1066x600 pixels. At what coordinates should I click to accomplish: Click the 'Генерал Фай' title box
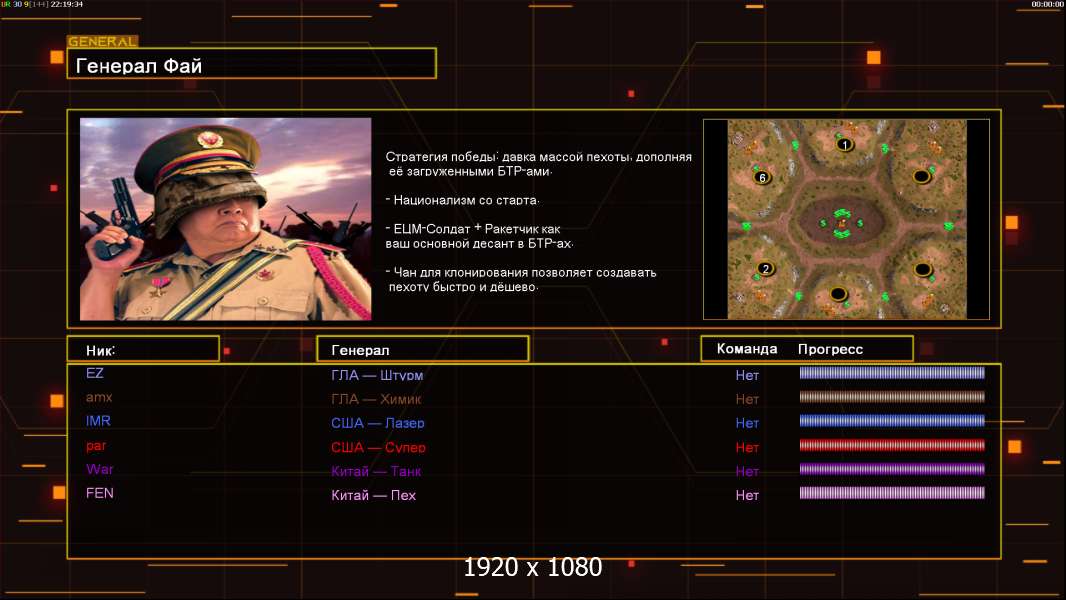pos(252,63)
